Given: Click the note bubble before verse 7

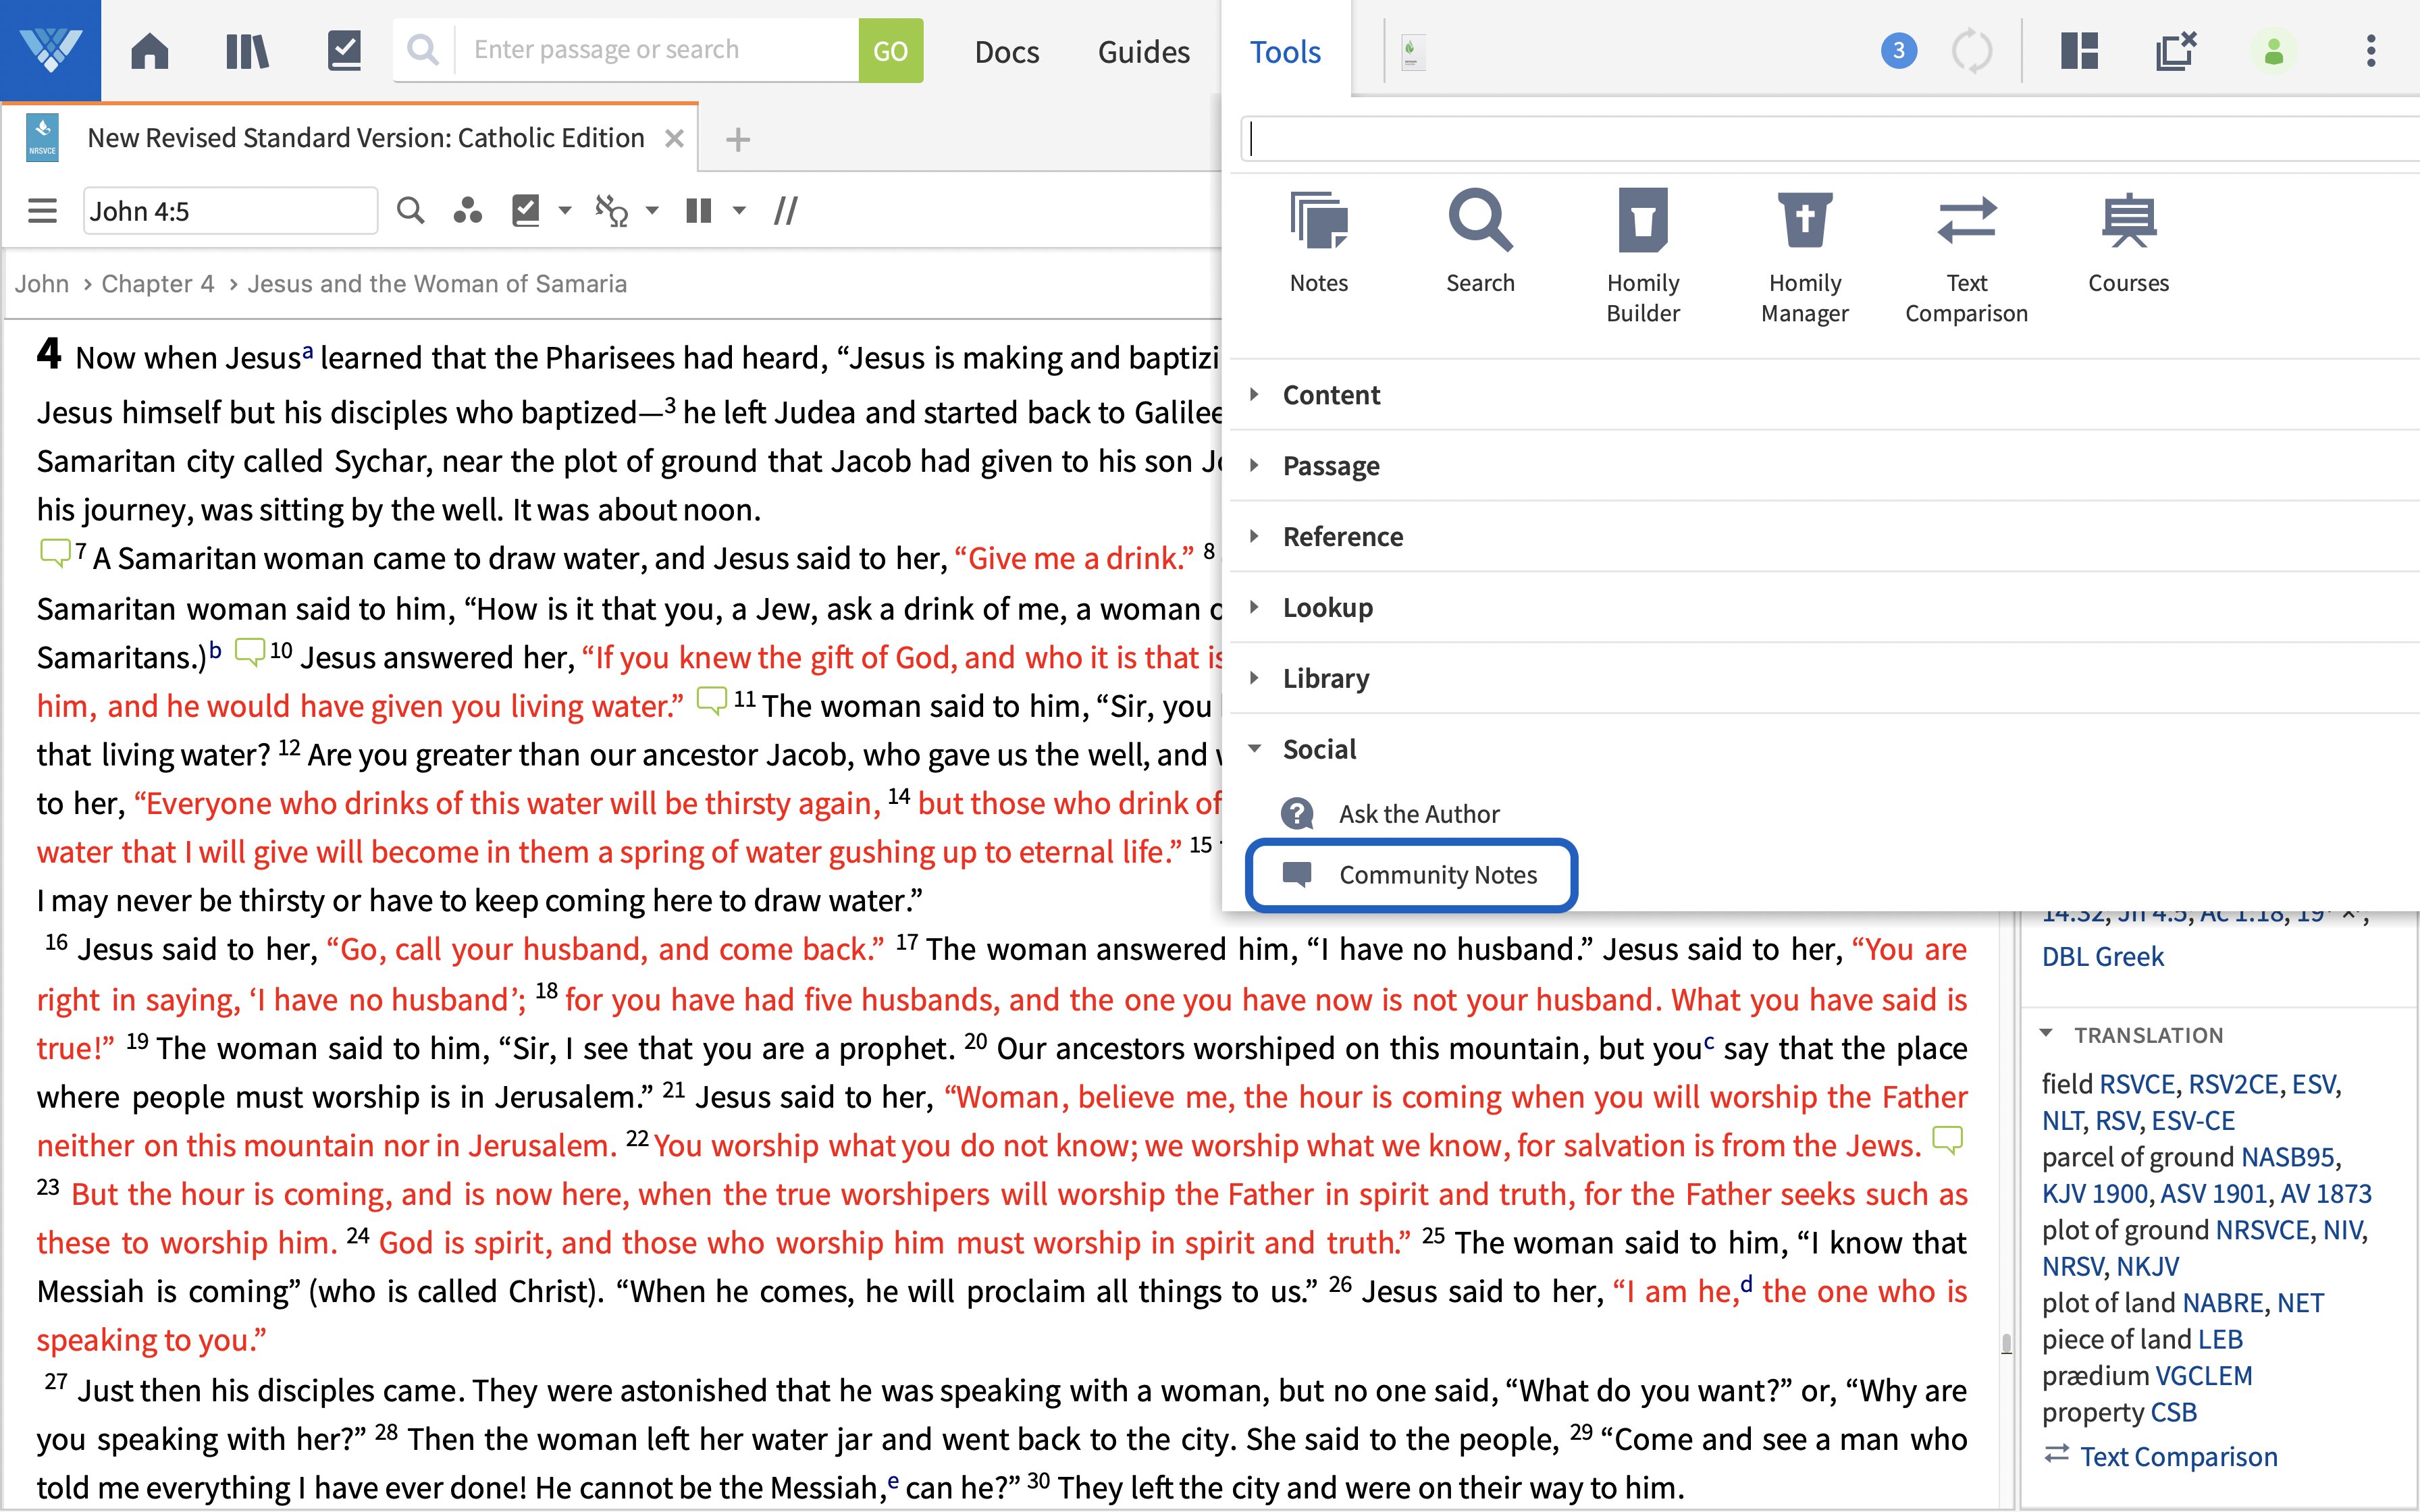Looking at the screenshot, I should click(54, 551).
